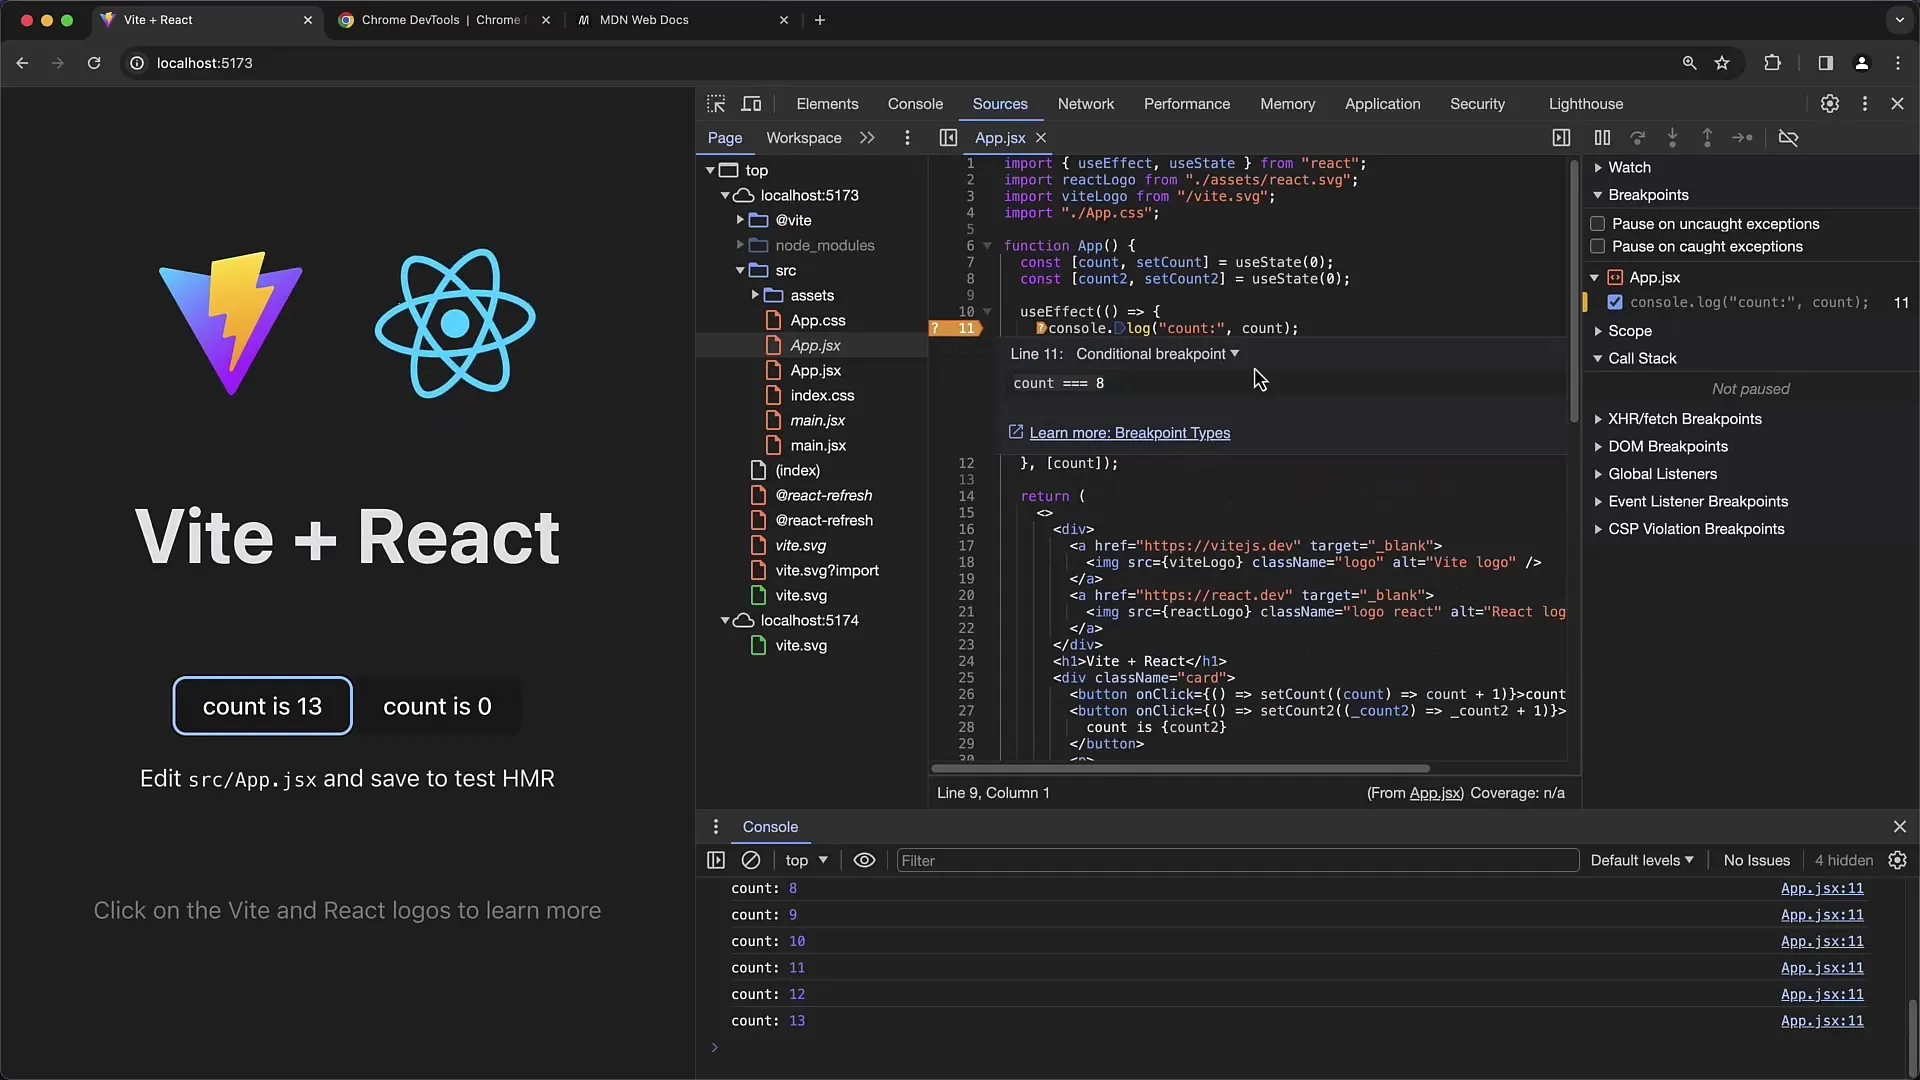The width and height of the screenshot is (1920, 1080).
Task: Enable Pause on uncaught exceptions checkbox
Action: pyautogui.click(x=1597, y=223)
